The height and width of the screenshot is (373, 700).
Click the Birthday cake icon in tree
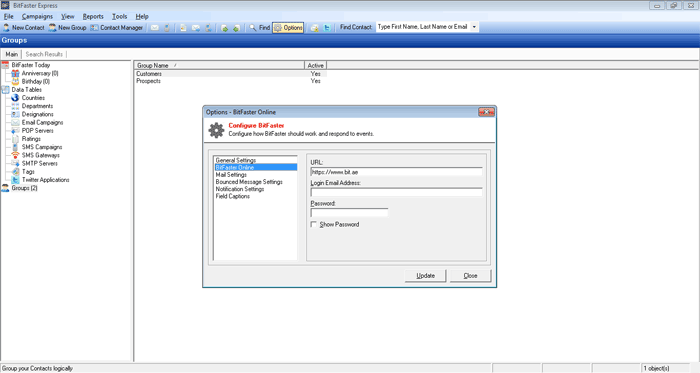pyautogui.click(x=15, y=82)
